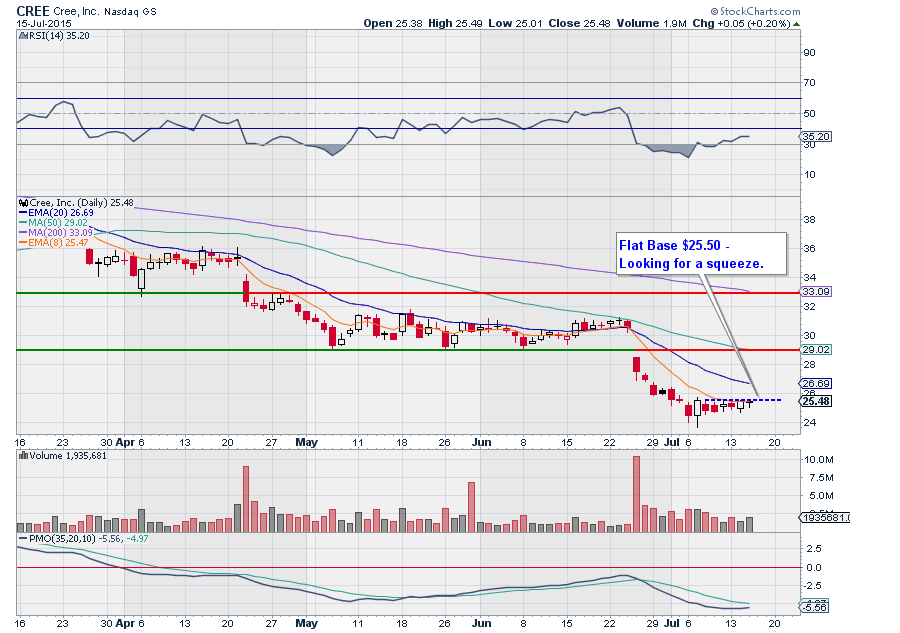
Task: Click the RSI(14) 35.20 legend label
Action: tap(59, 36)
